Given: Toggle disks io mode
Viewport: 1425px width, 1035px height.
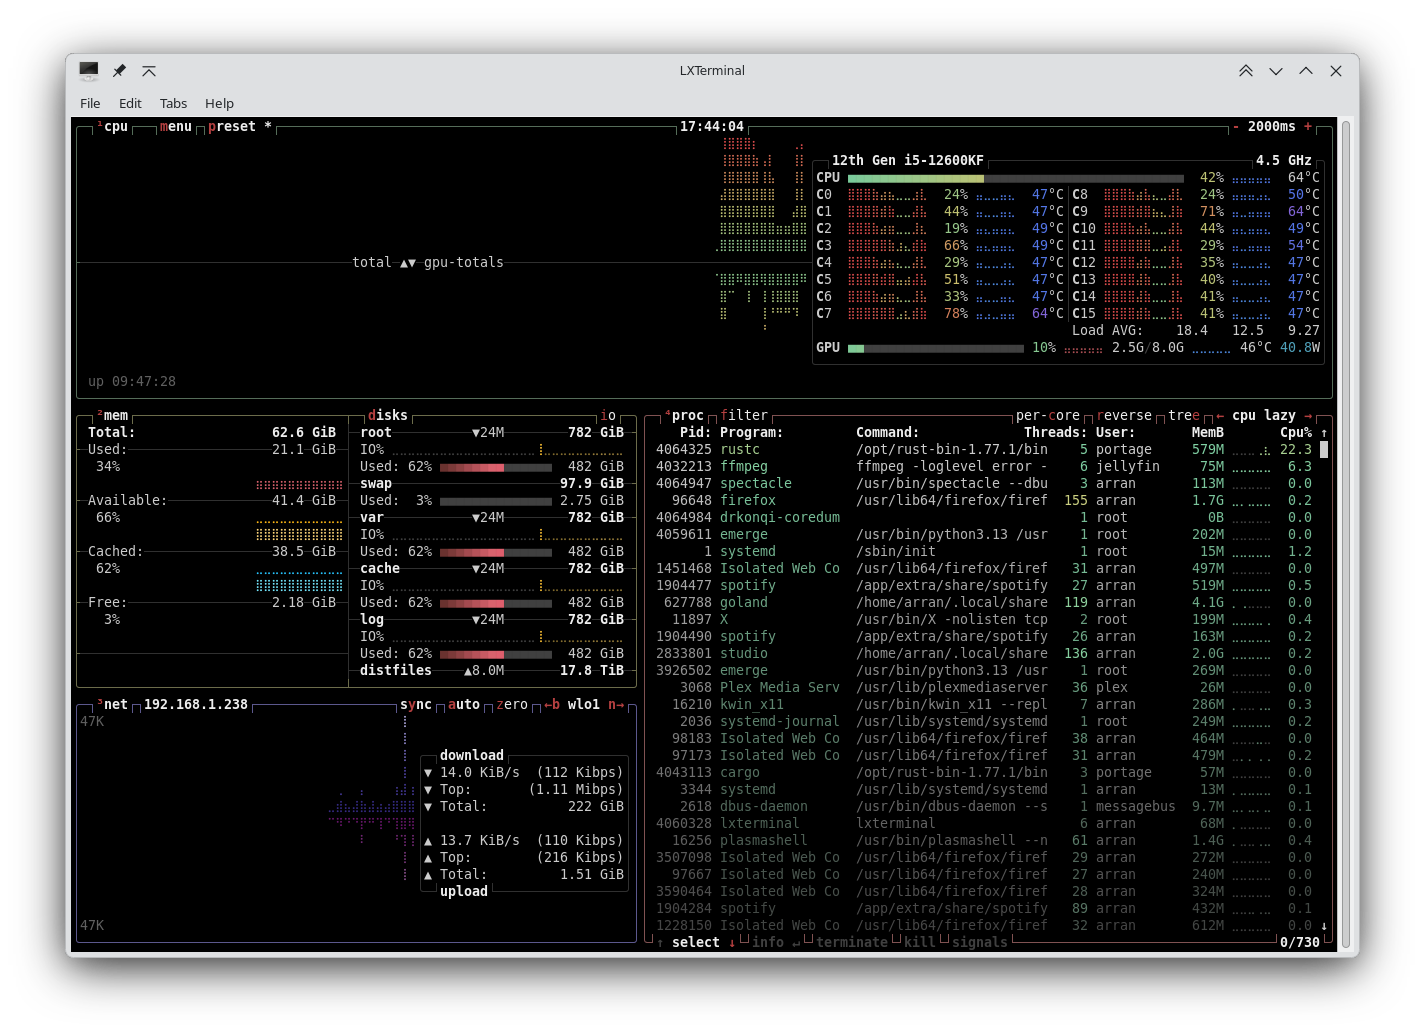Looking at the screenshot, I should pos(608,415).
